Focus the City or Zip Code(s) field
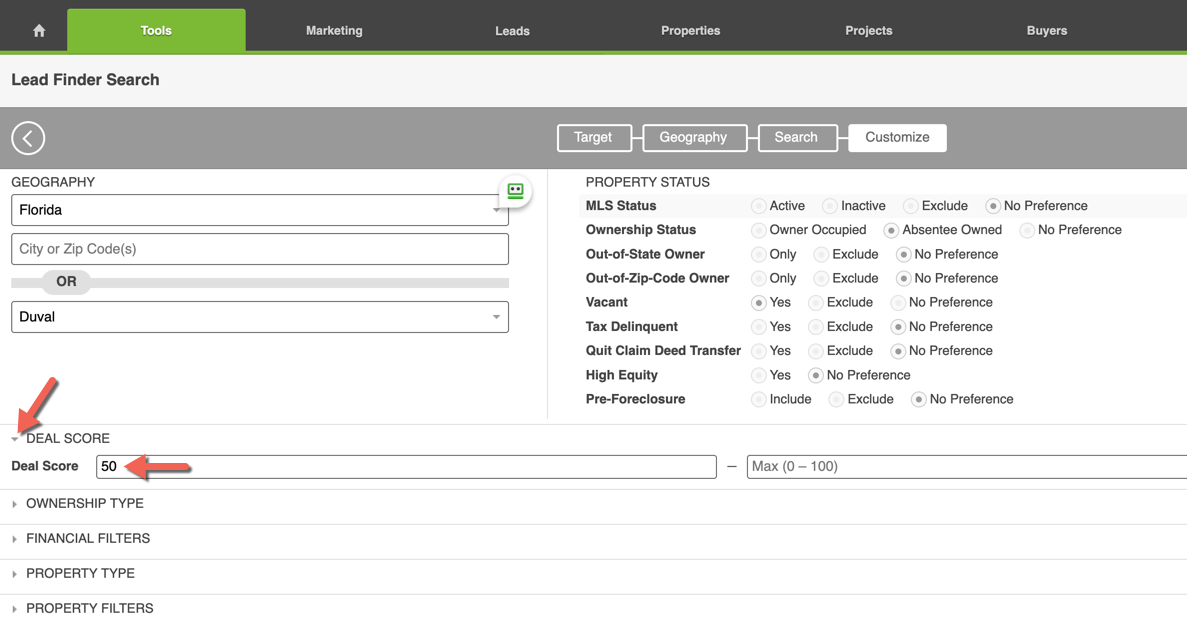The width and height of the screenshot is (1187, 631). pyautogui.click(x=260, y=249)
